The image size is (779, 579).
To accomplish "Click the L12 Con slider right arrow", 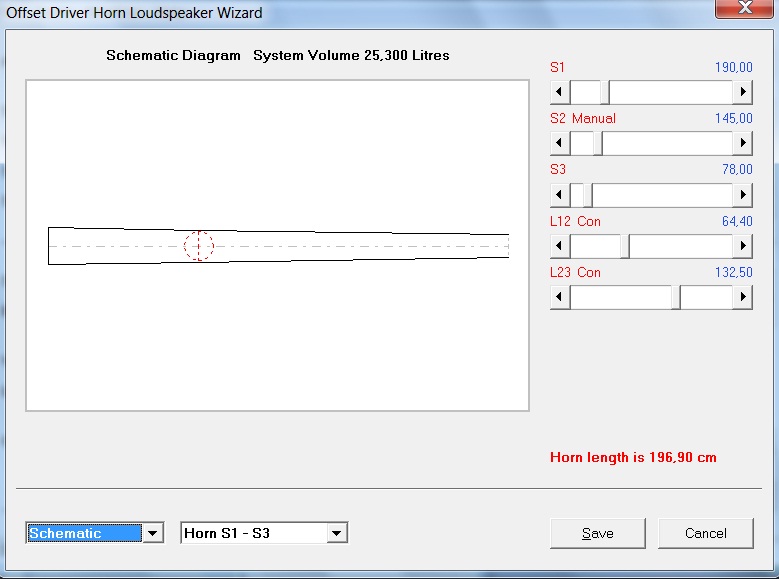I will click(x=743, y=246).
